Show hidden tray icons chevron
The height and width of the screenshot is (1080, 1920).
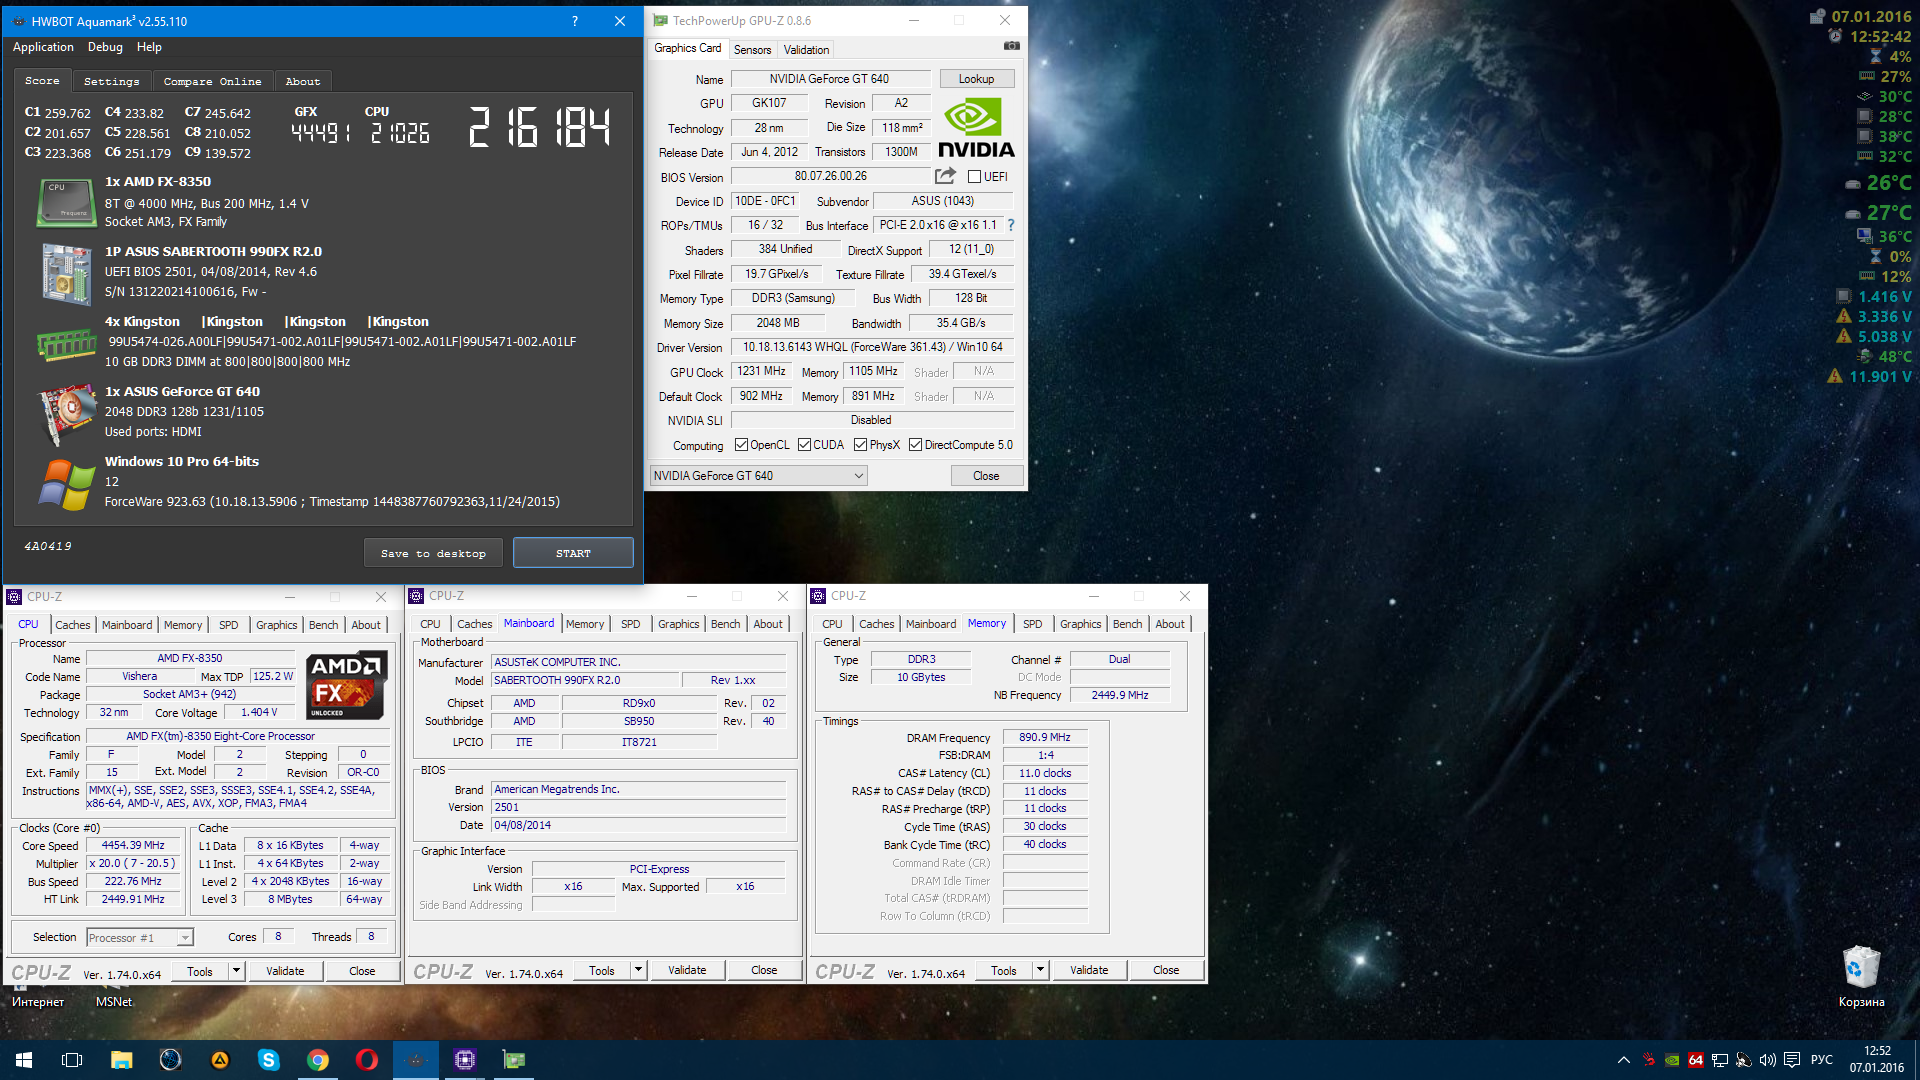[1623, 1060]
